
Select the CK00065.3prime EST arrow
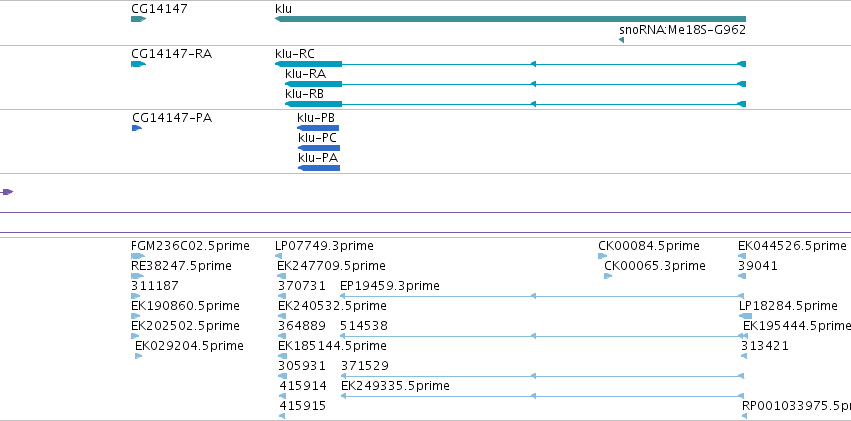click(x=608, y=276)
